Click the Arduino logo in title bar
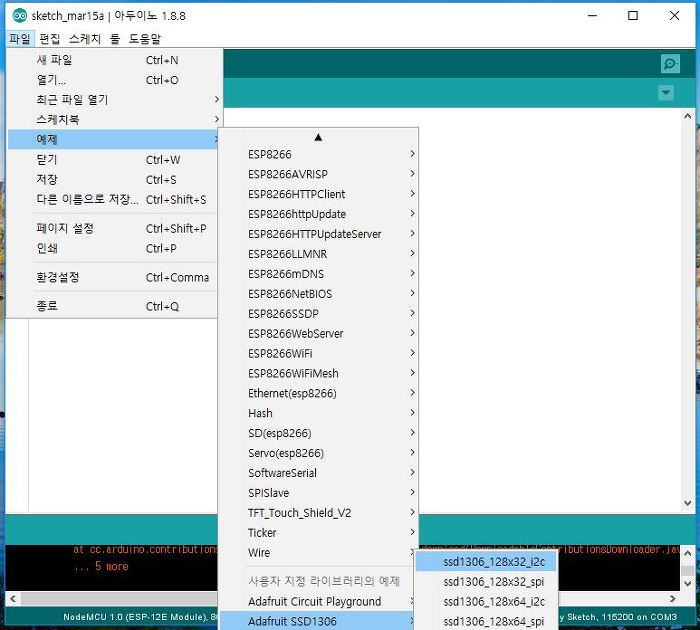This screenshot has width=700, height=630. pyautogui.click(x=20, y=16)
